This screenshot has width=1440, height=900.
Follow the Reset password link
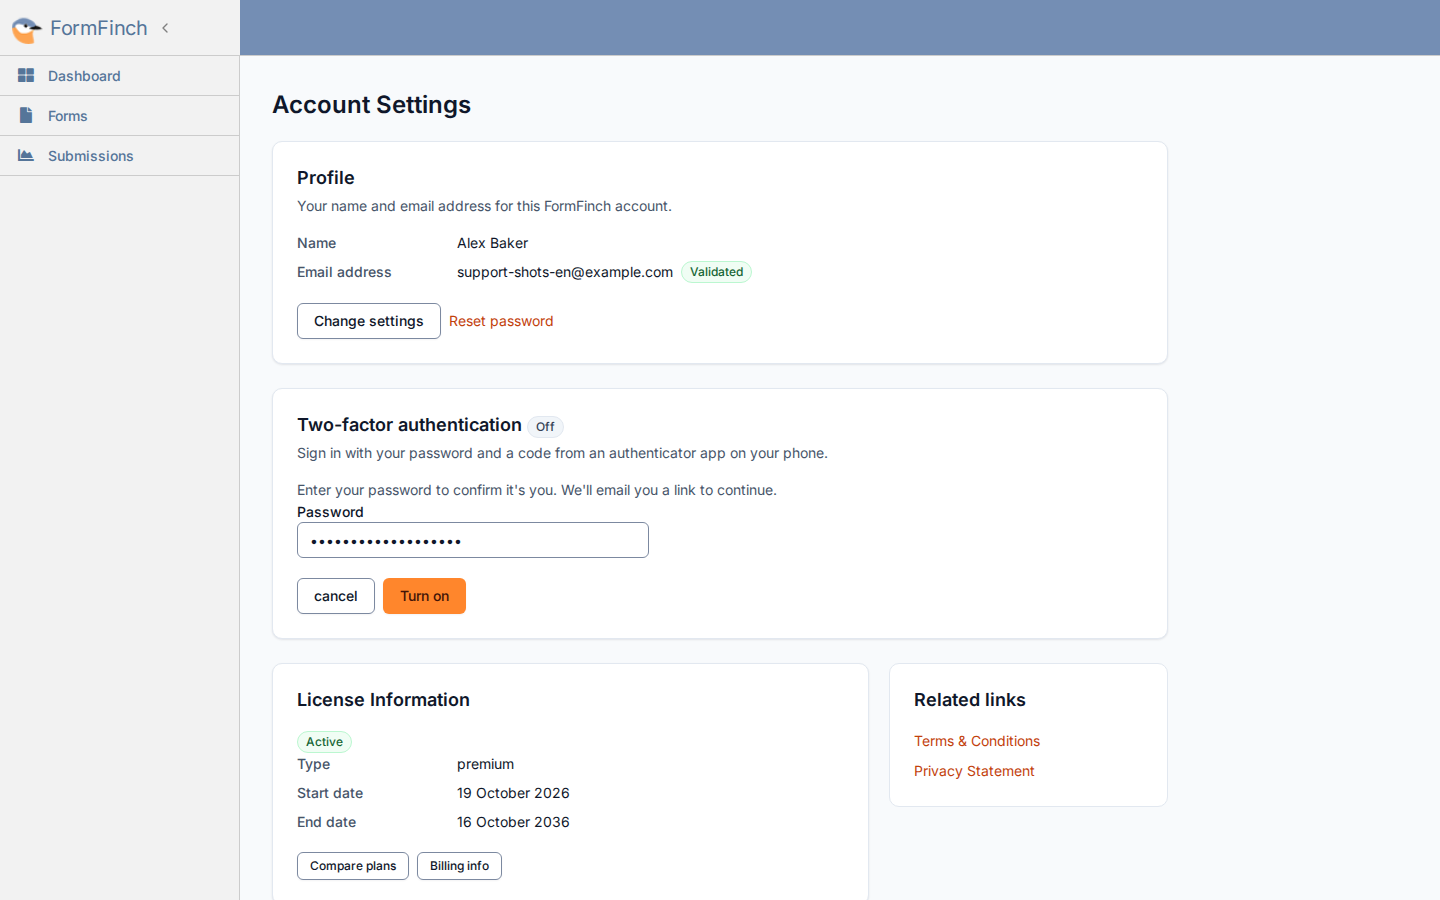point(501,321)
